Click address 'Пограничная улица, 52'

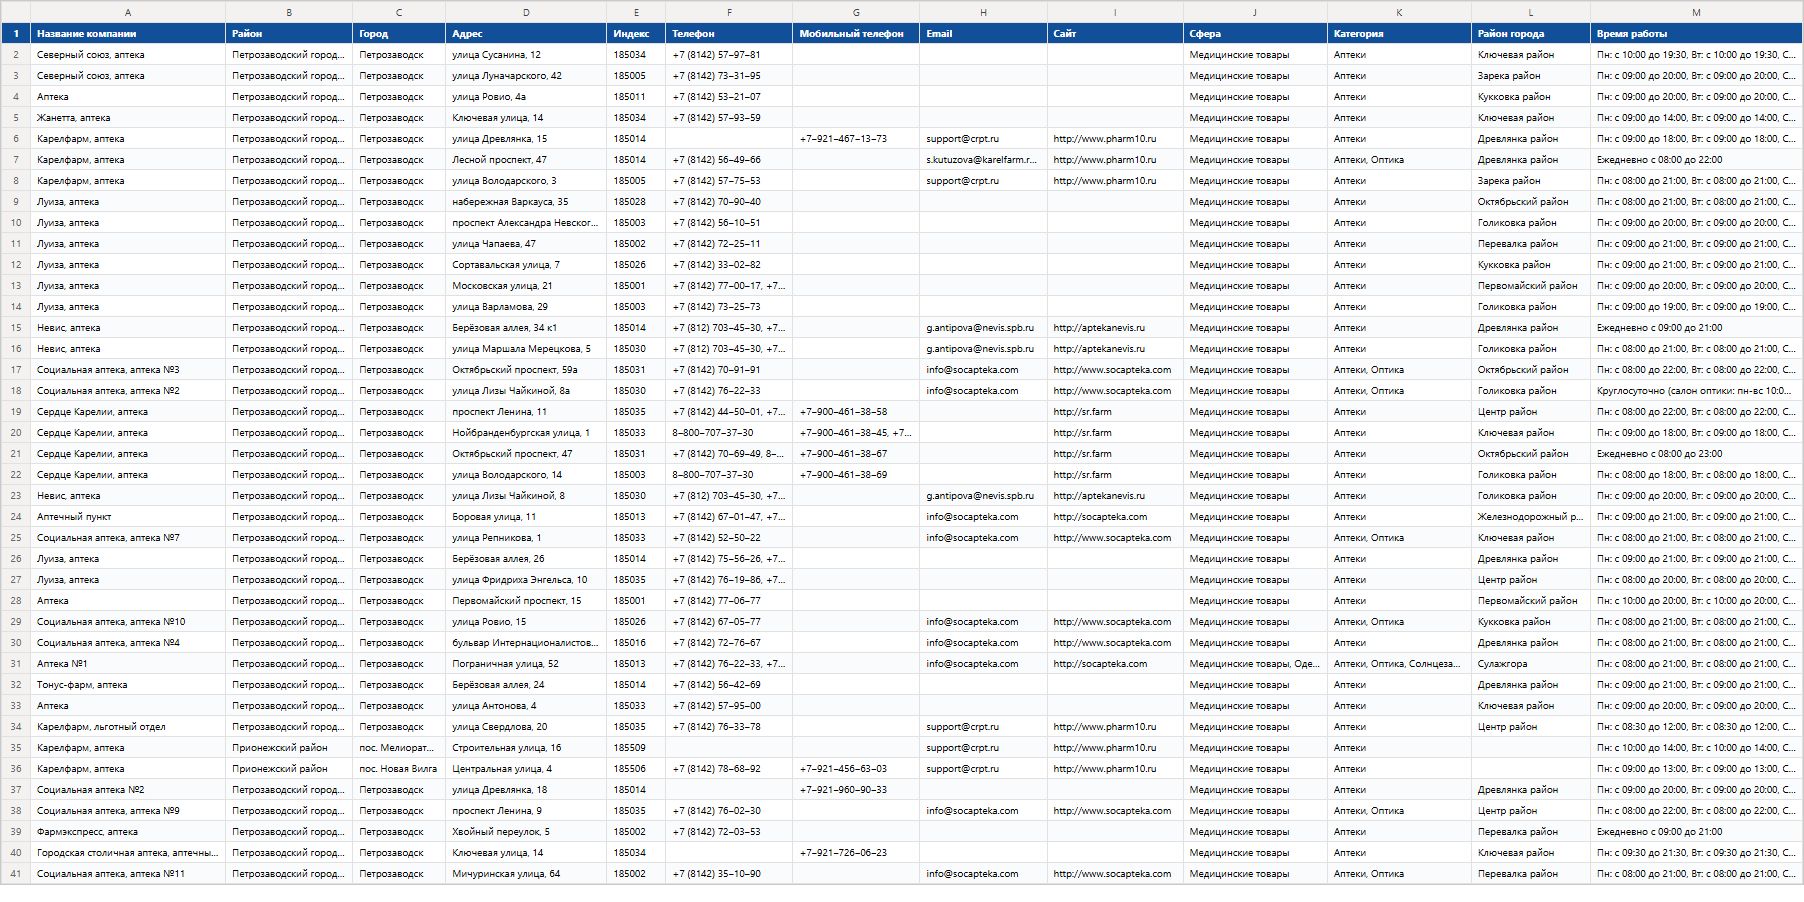click(x=526, y=664)
